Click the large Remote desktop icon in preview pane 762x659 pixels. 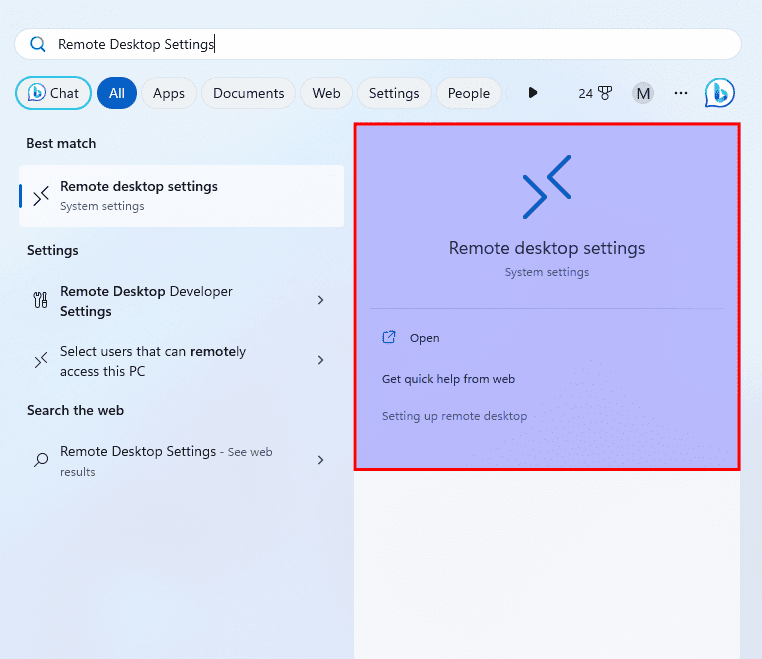(x=547, y=187)
